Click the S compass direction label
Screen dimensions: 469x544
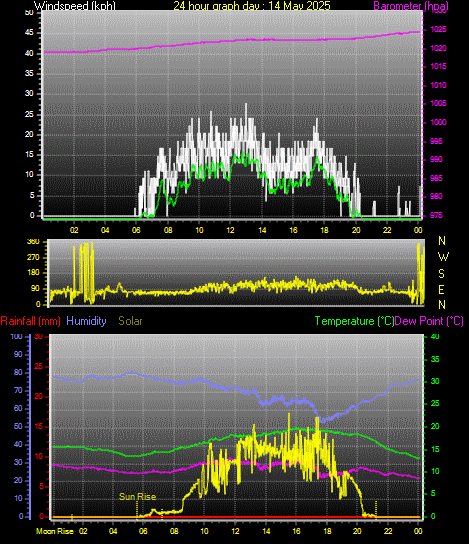point(441,274)
